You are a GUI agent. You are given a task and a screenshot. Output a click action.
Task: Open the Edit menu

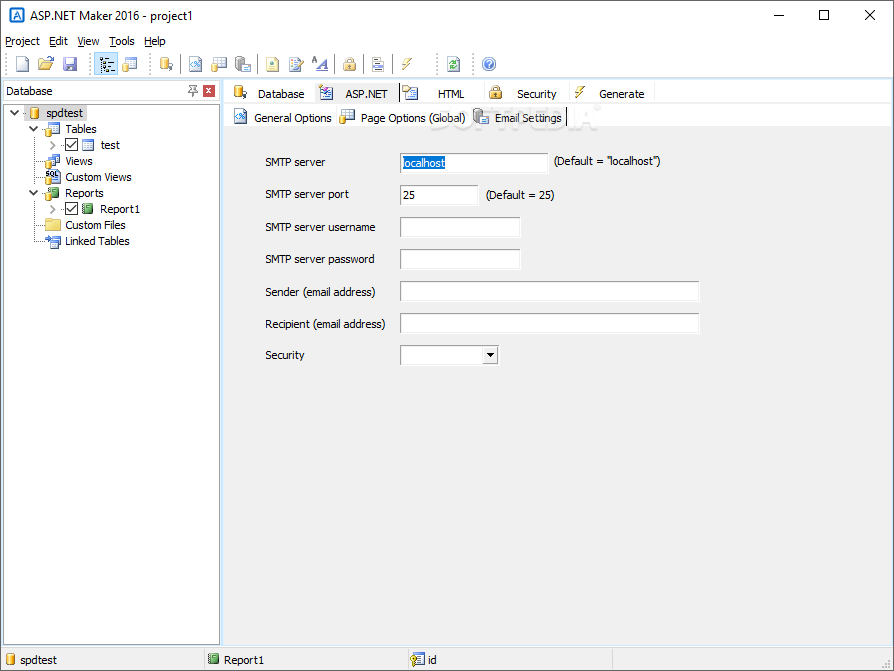pos(58,41)
